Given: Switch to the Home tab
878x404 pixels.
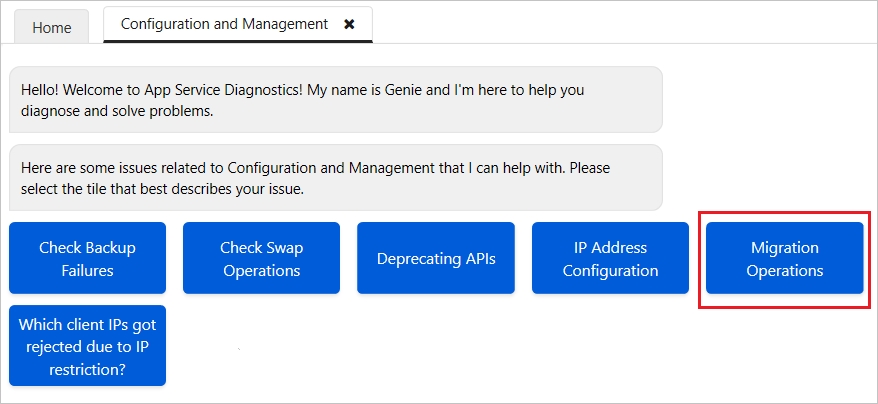Looking at the screenshot, I should click(51, 27).
